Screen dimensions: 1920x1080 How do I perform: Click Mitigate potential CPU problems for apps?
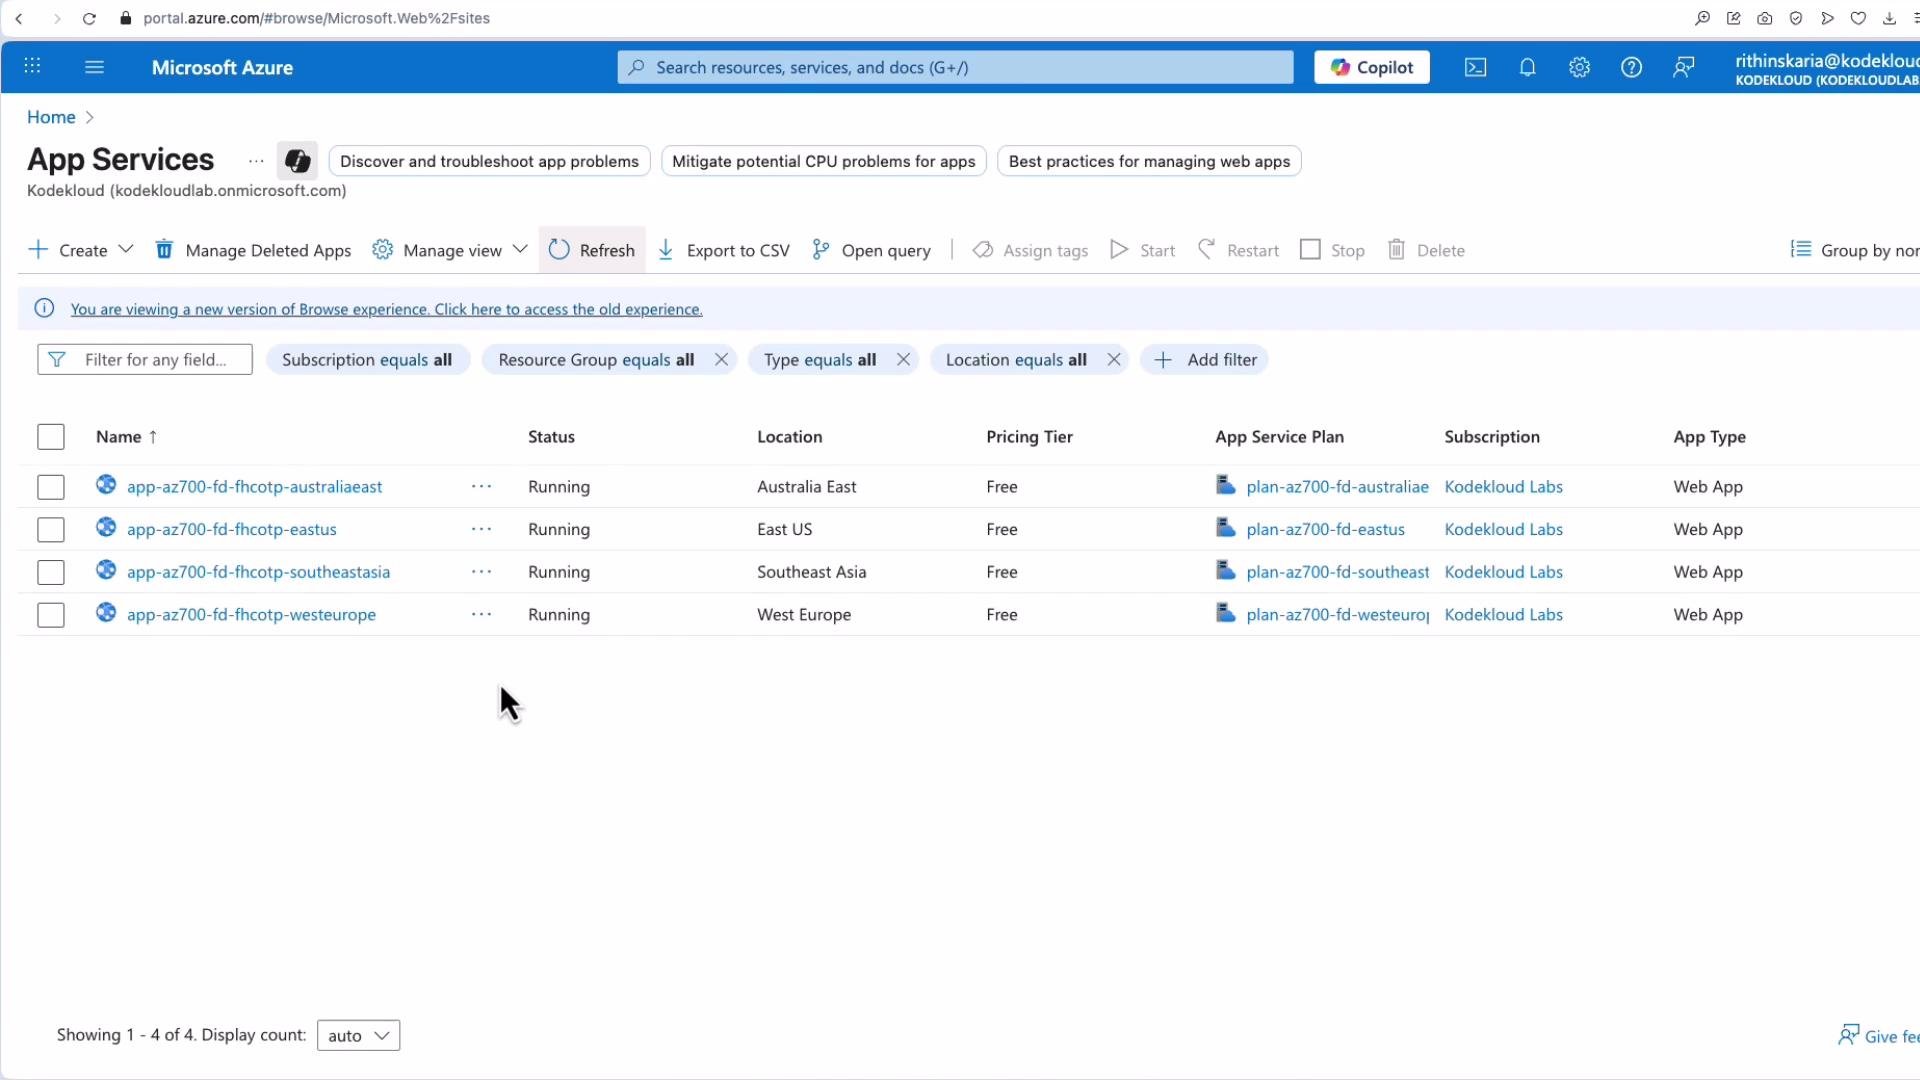click(x=824, y=161)
